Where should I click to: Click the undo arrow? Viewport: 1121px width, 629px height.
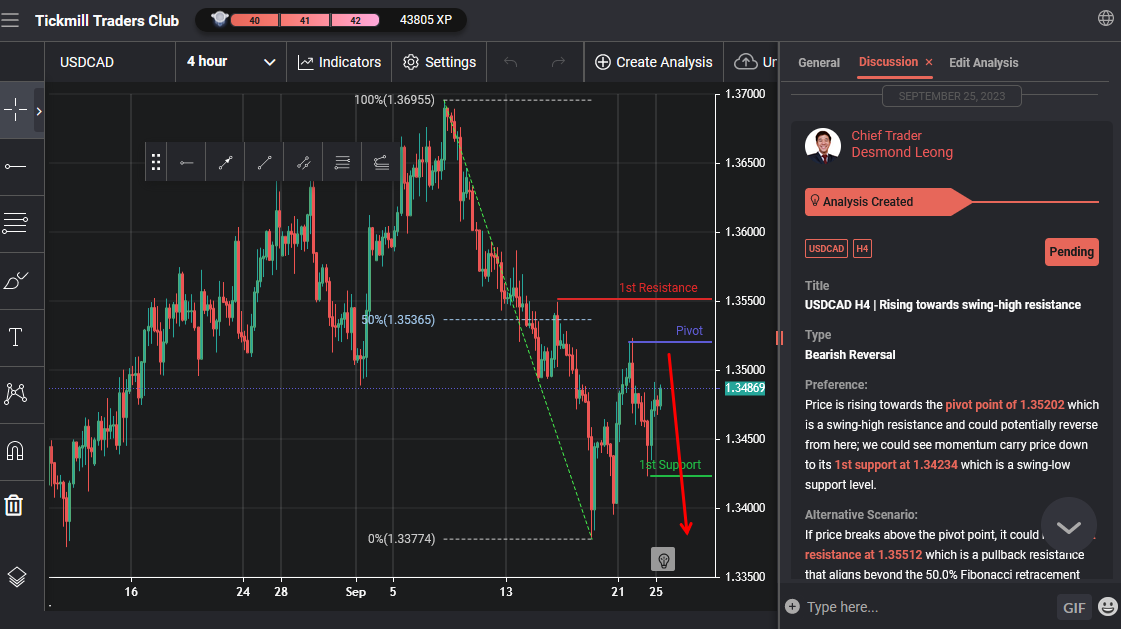[510, 62]
